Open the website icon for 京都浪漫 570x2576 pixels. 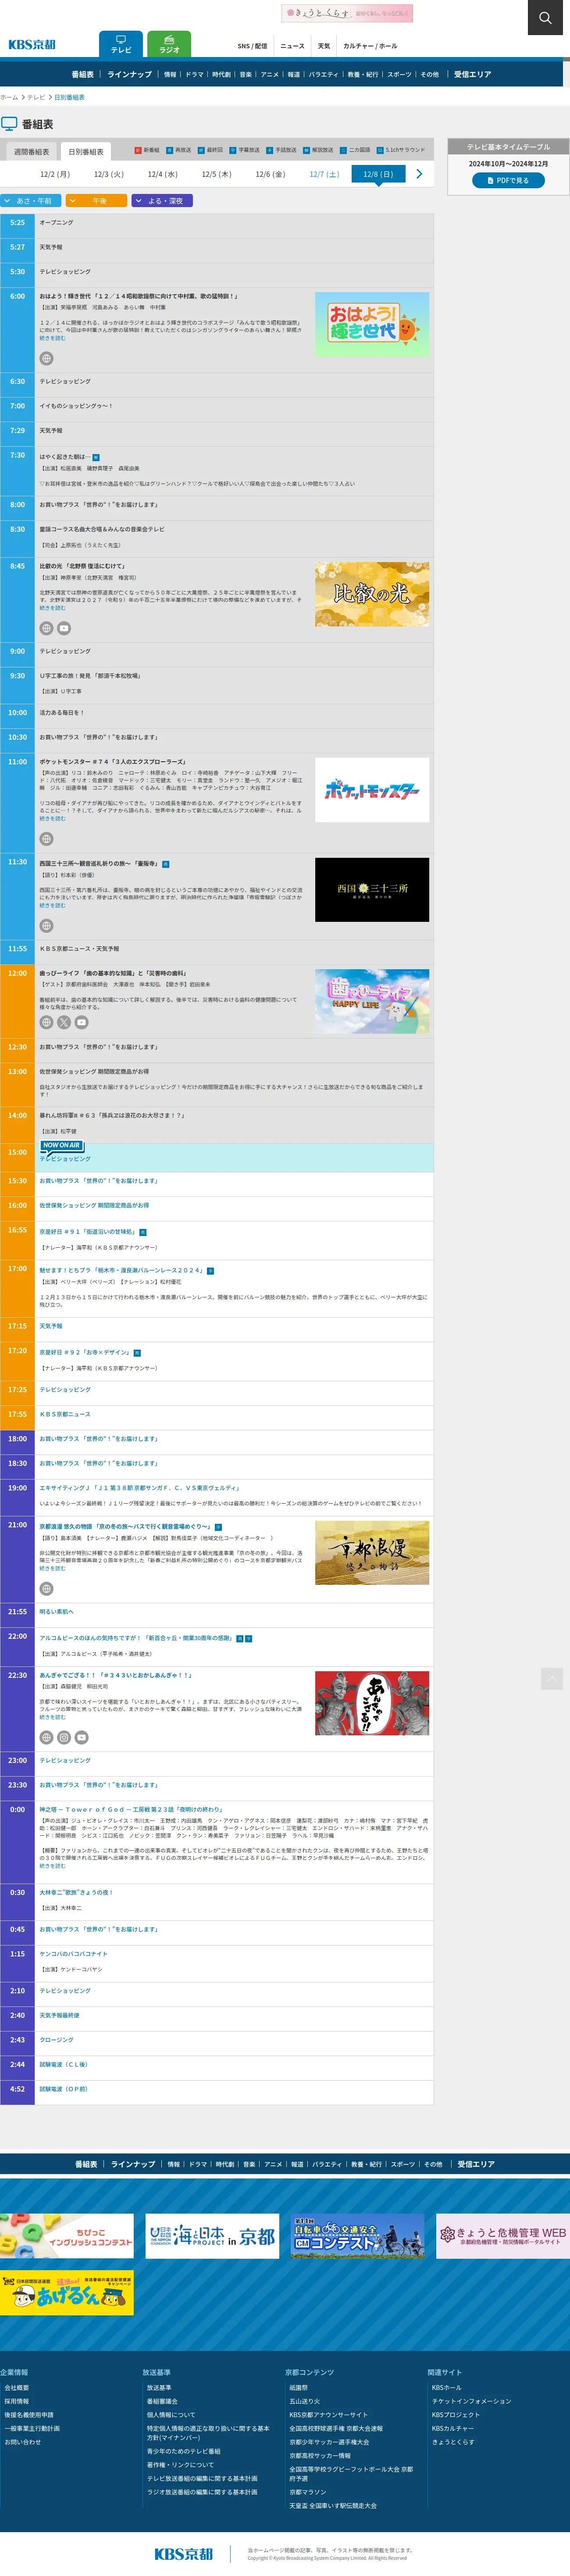(x=46, y=1588)
